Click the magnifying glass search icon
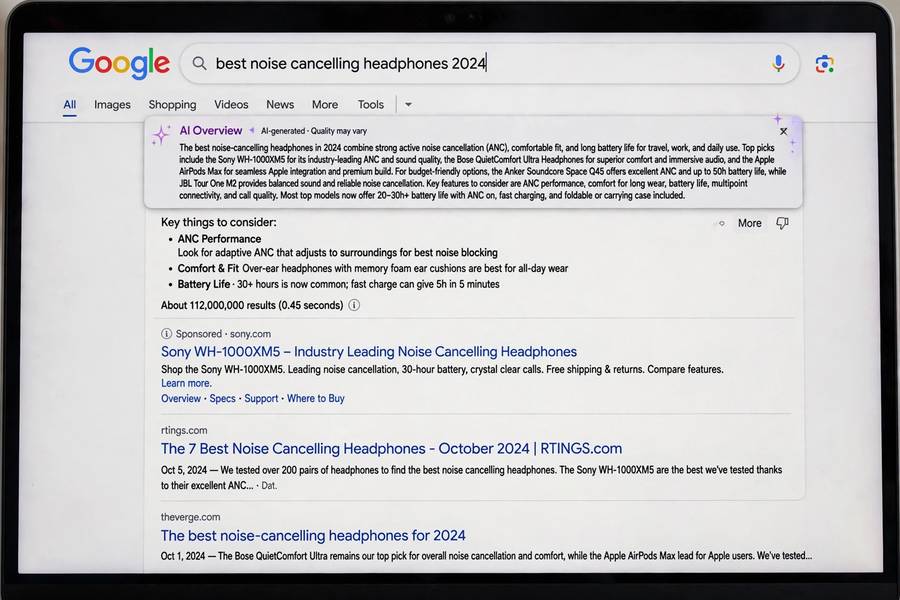Viewport: 900px width, 600px height. click(x=199, y=63)
